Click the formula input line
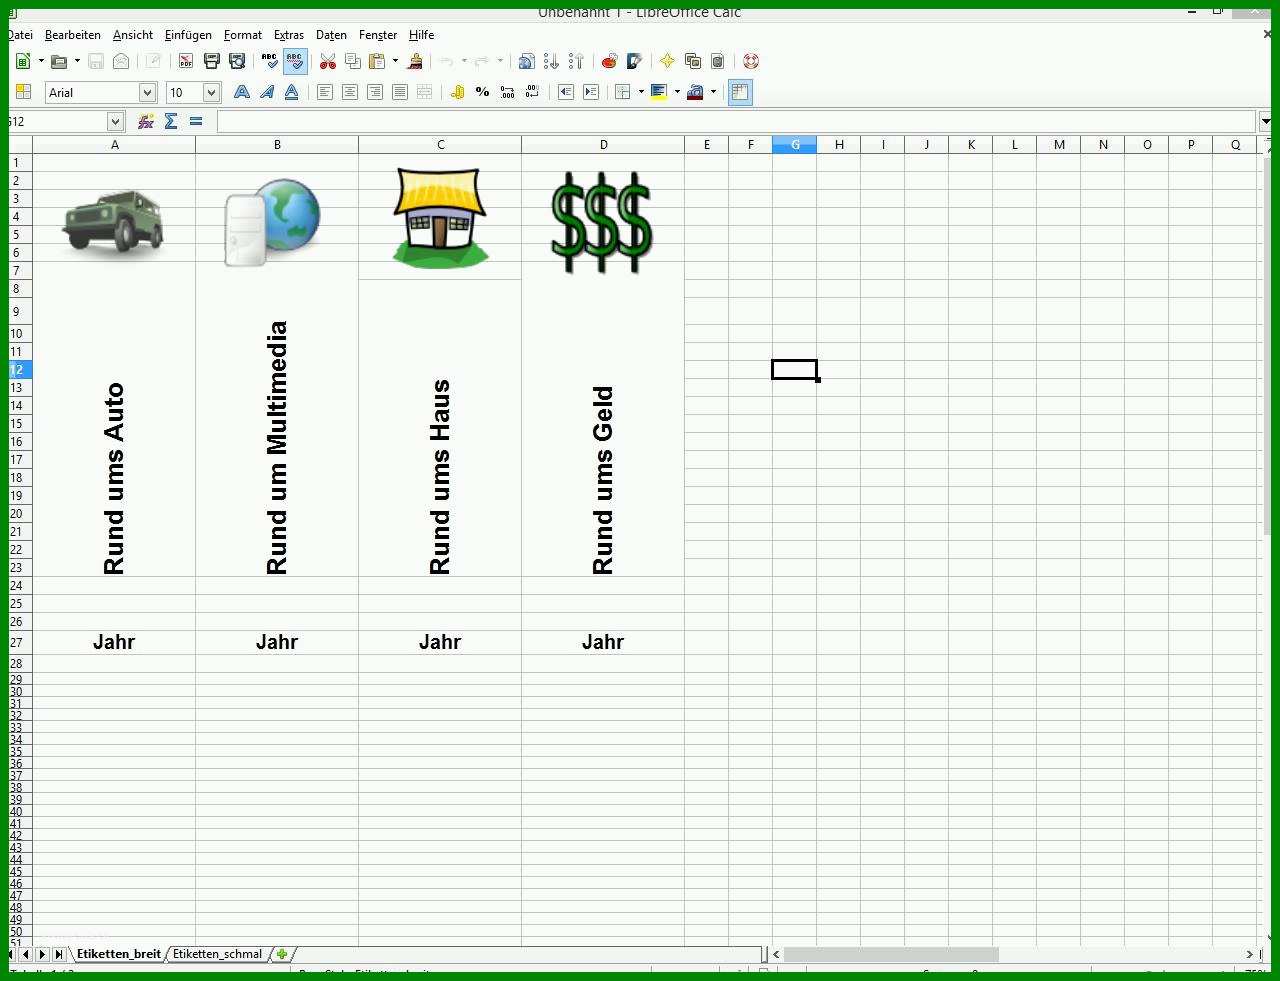The image size is (1280, 981). (x=736, y=121)
